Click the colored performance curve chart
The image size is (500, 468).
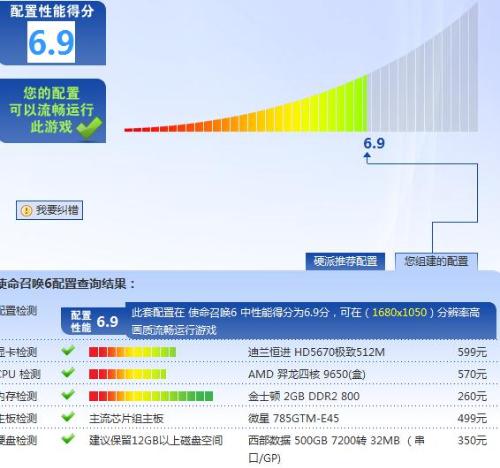point(301,68)
